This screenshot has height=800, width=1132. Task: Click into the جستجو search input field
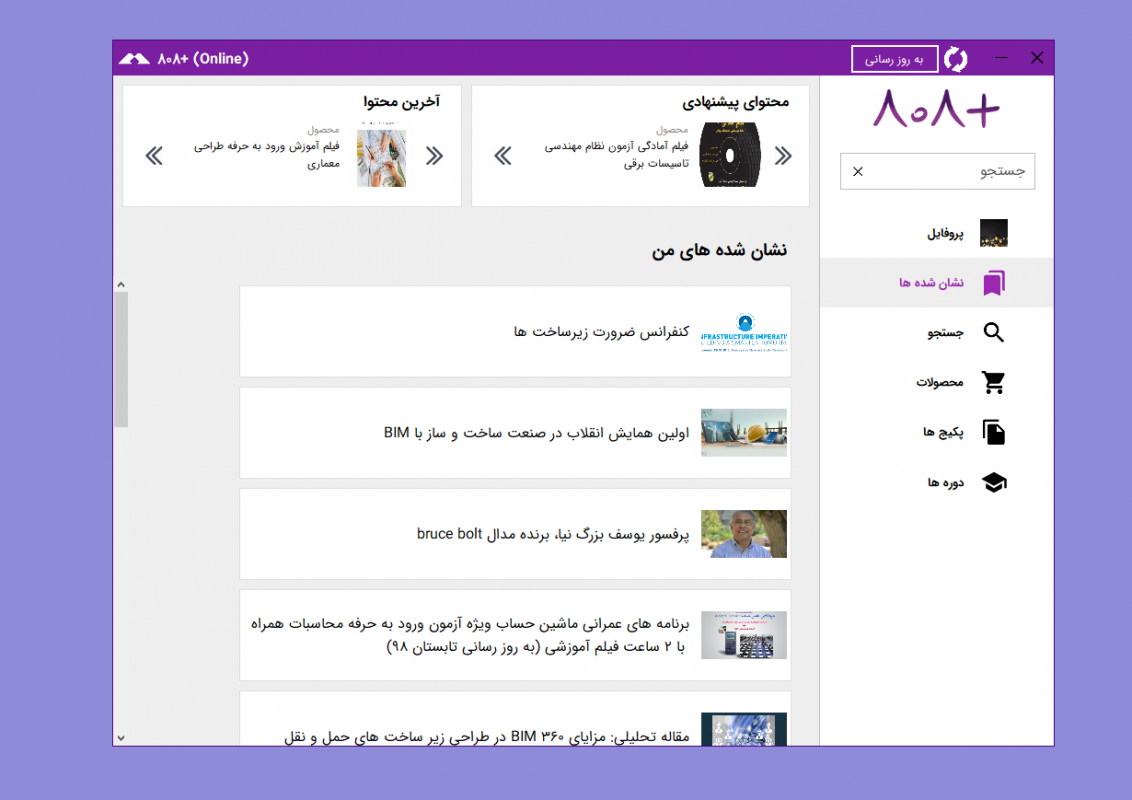click(x=937, y=171)
